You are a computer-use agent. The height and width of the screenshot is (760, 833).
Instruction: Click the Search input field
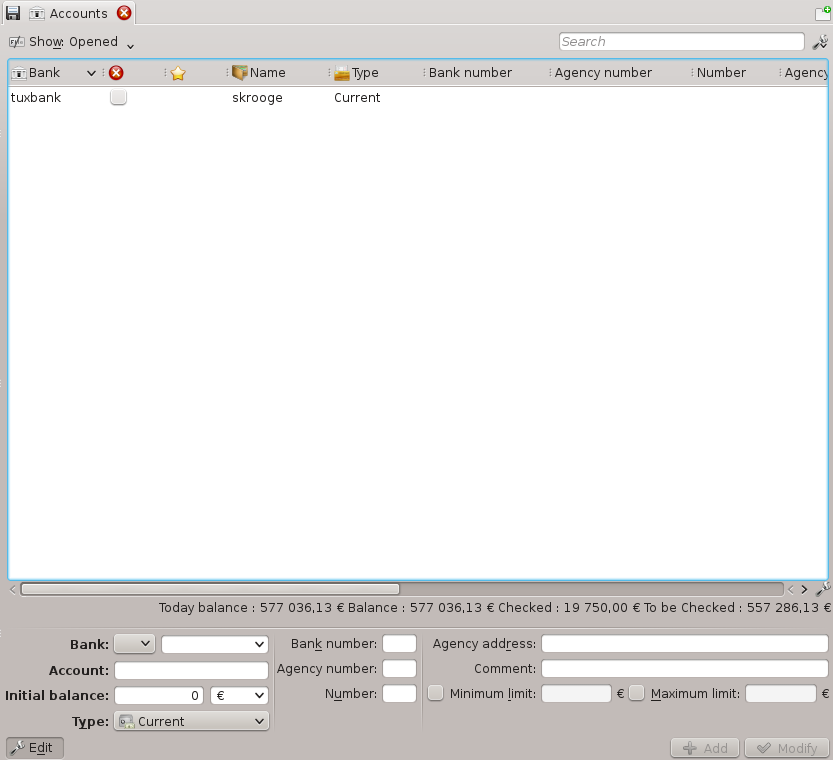click(x=682, y=41)
